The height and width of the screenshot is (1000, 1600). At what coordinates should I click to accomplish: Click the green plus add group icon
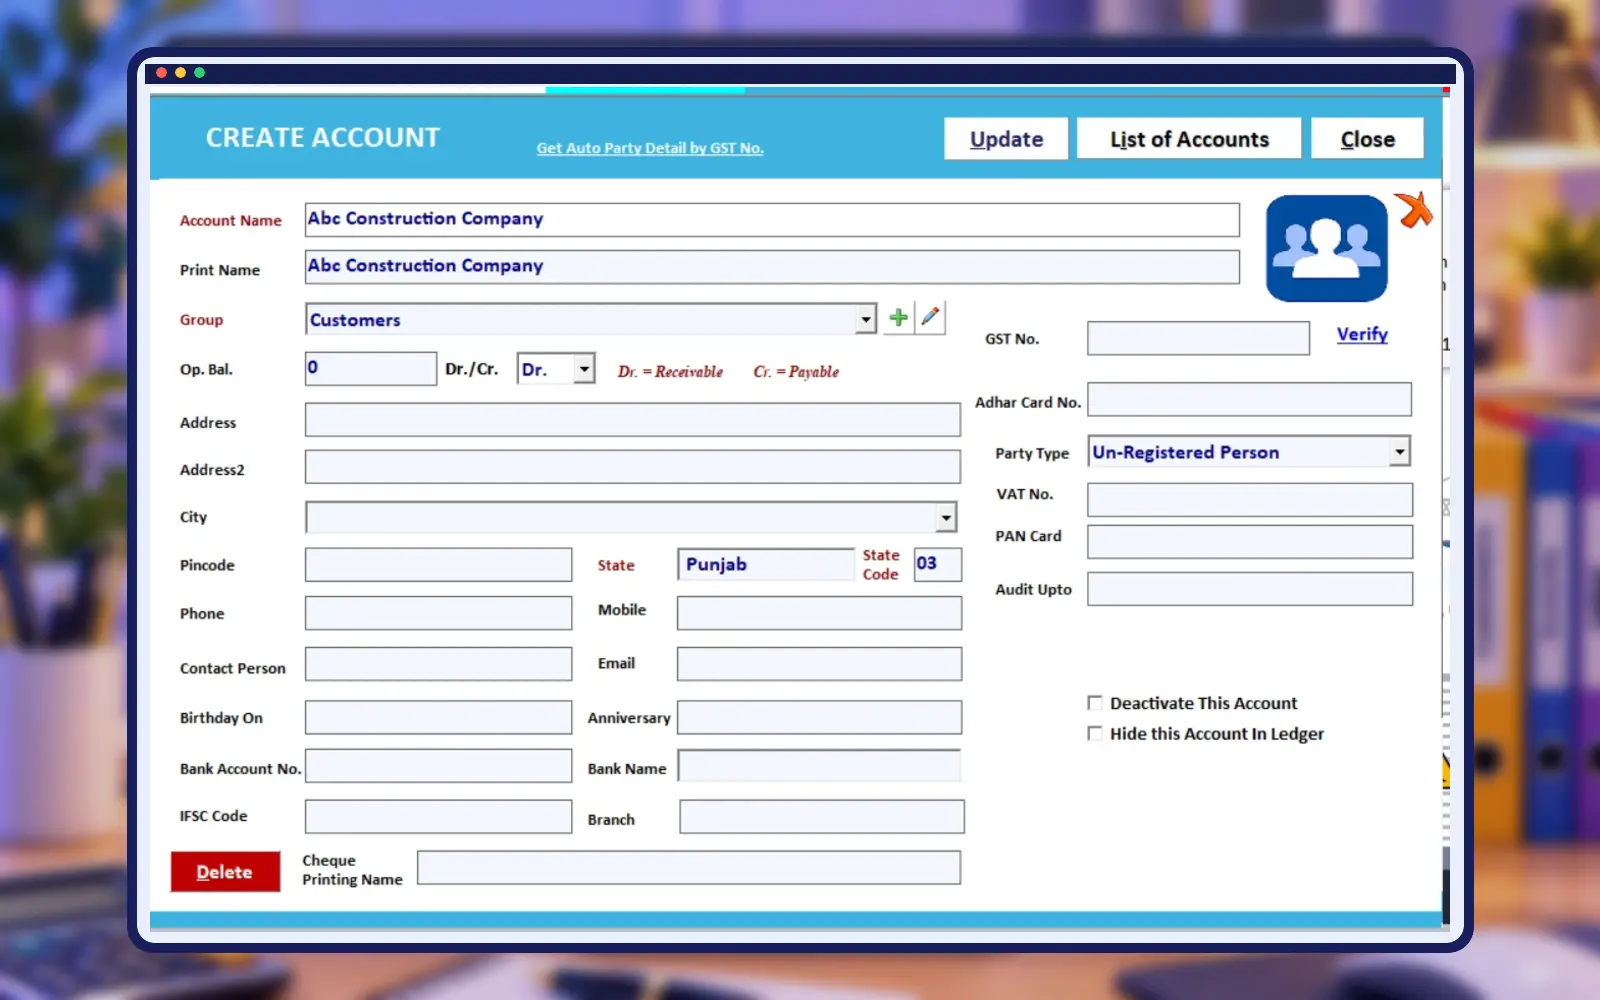(898, 318)
